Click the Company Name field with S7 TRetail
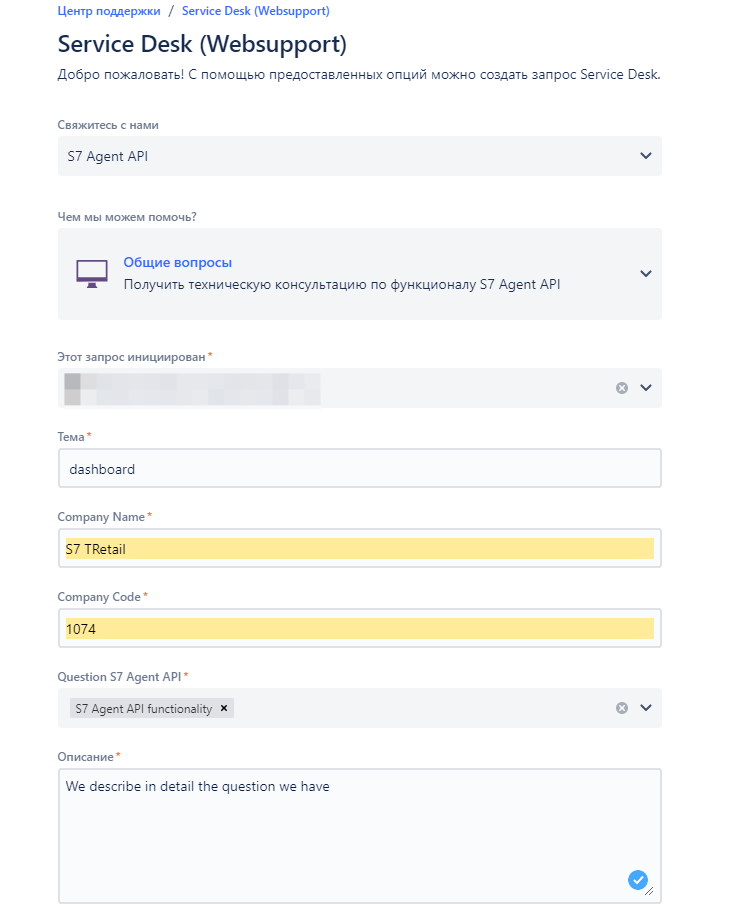Image resolution: width=737 pixels, height=914 pixels. point(360,548)
